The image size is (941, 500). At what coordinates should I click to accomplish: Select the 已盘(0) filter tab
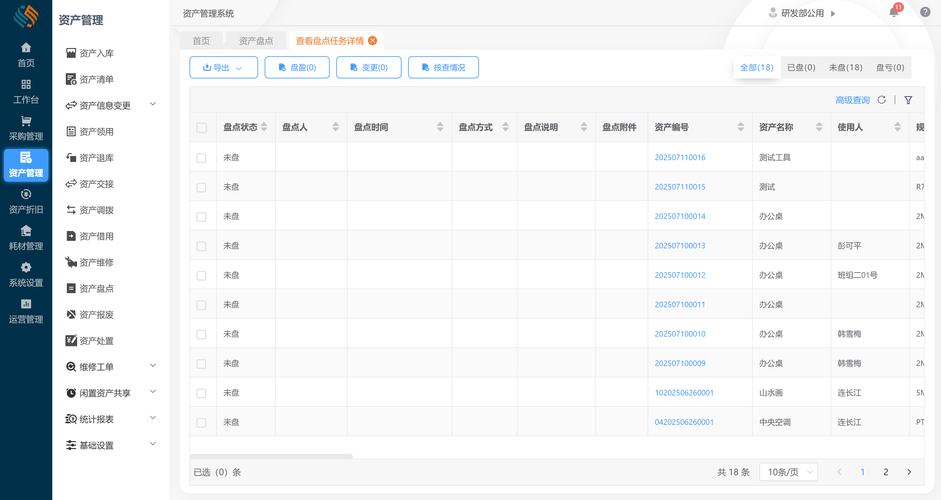[x=801, y=67]
